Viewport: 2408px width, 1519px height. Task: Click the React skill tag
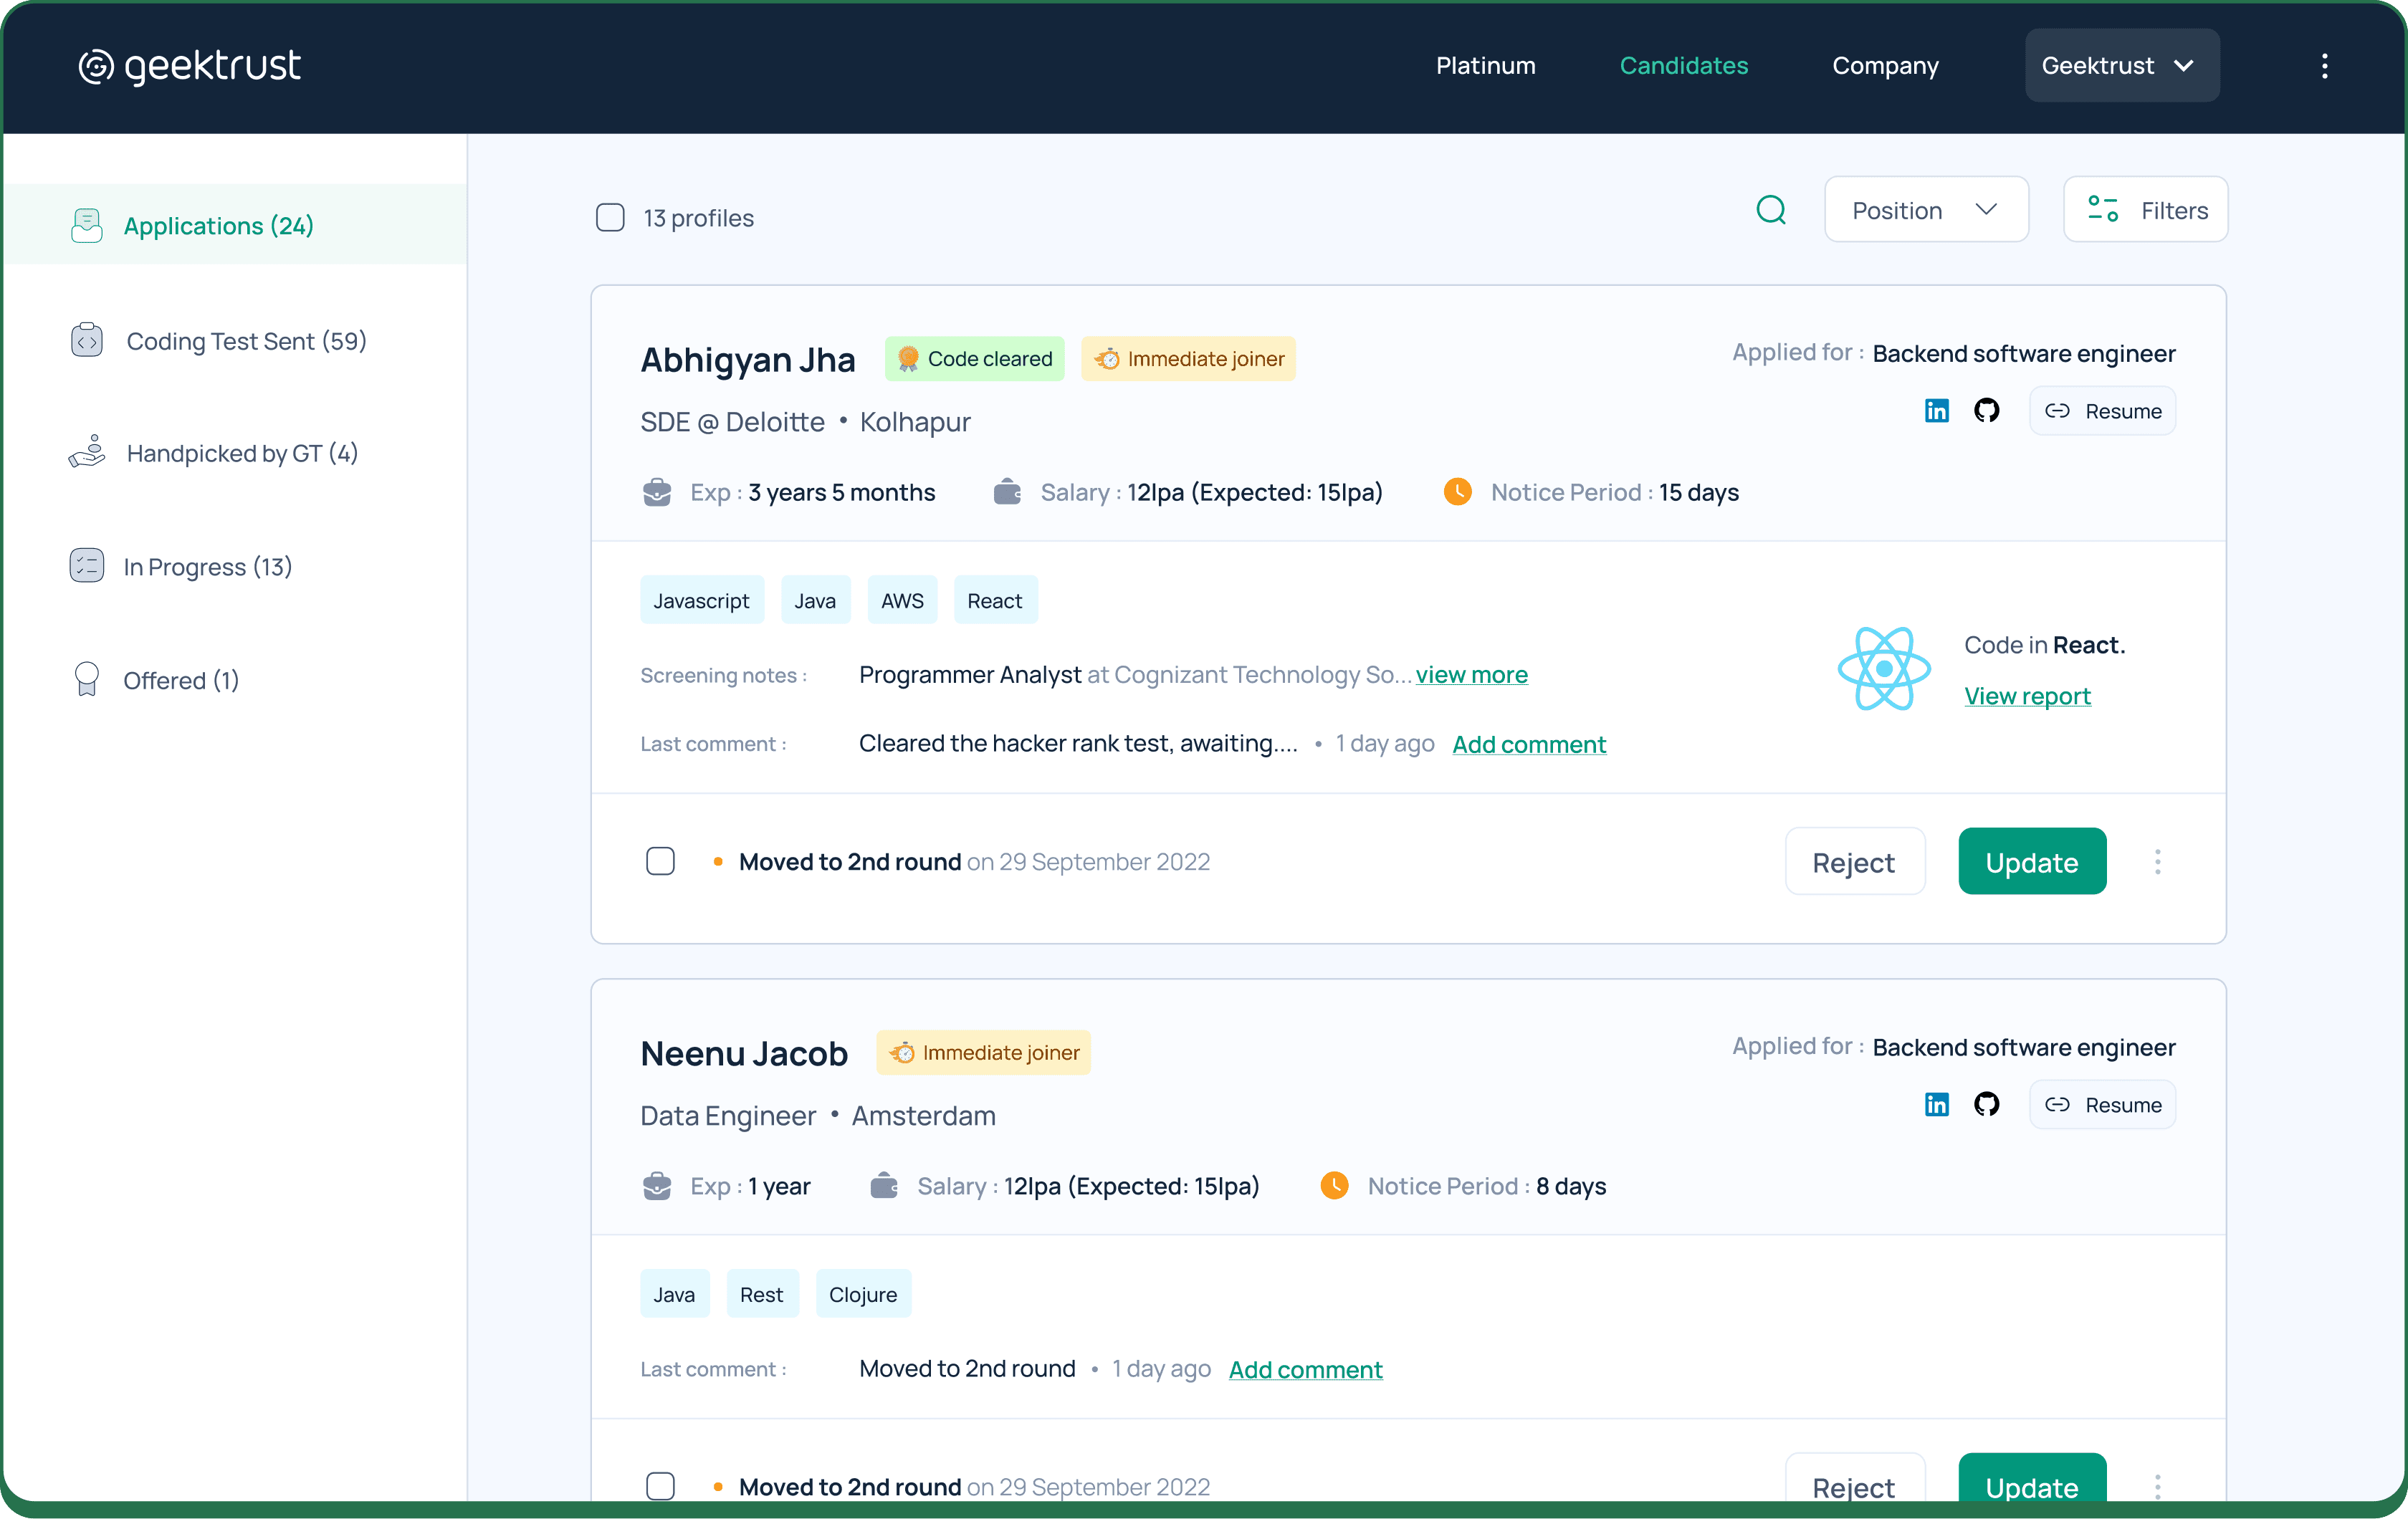click(x=995, y=601)
